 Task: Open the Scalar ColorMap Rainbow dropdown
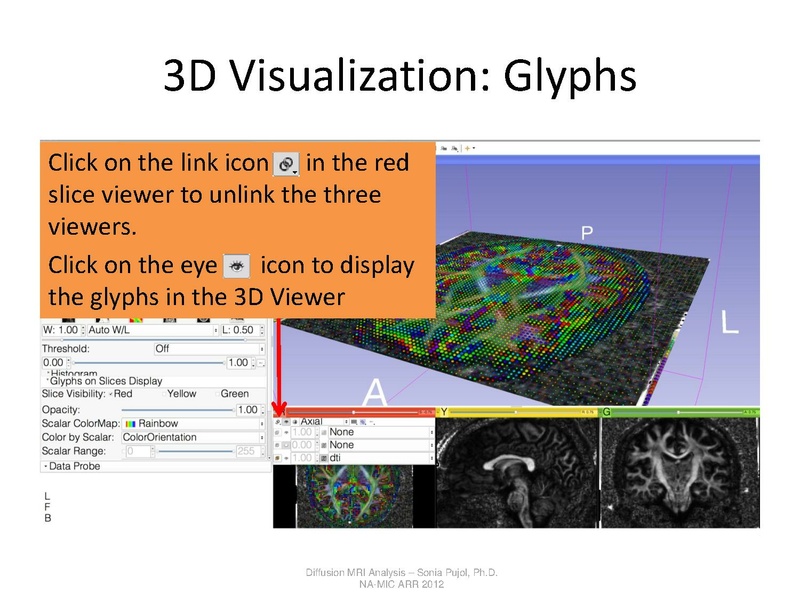(193, 424)
